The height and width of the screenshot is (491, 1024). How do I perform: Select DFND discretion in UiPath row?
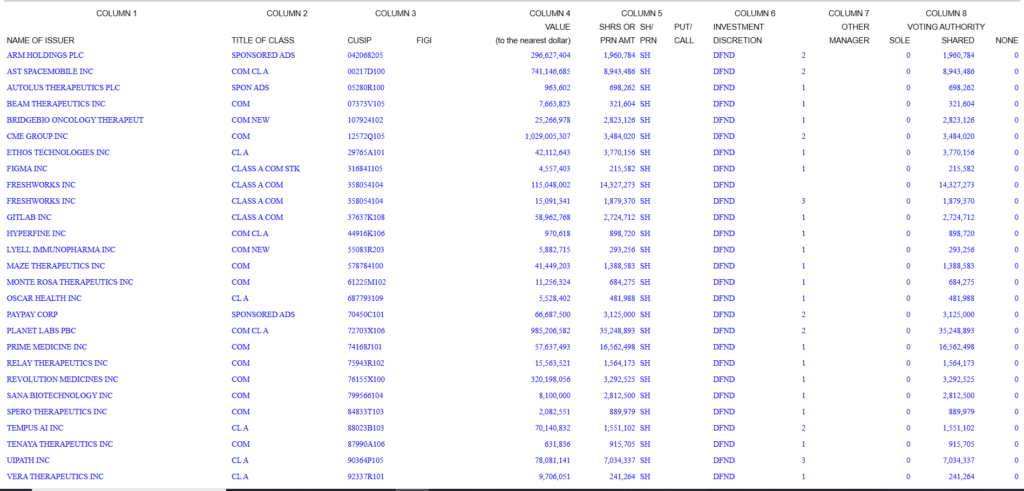pyautogui.click(x=724, y=460)
